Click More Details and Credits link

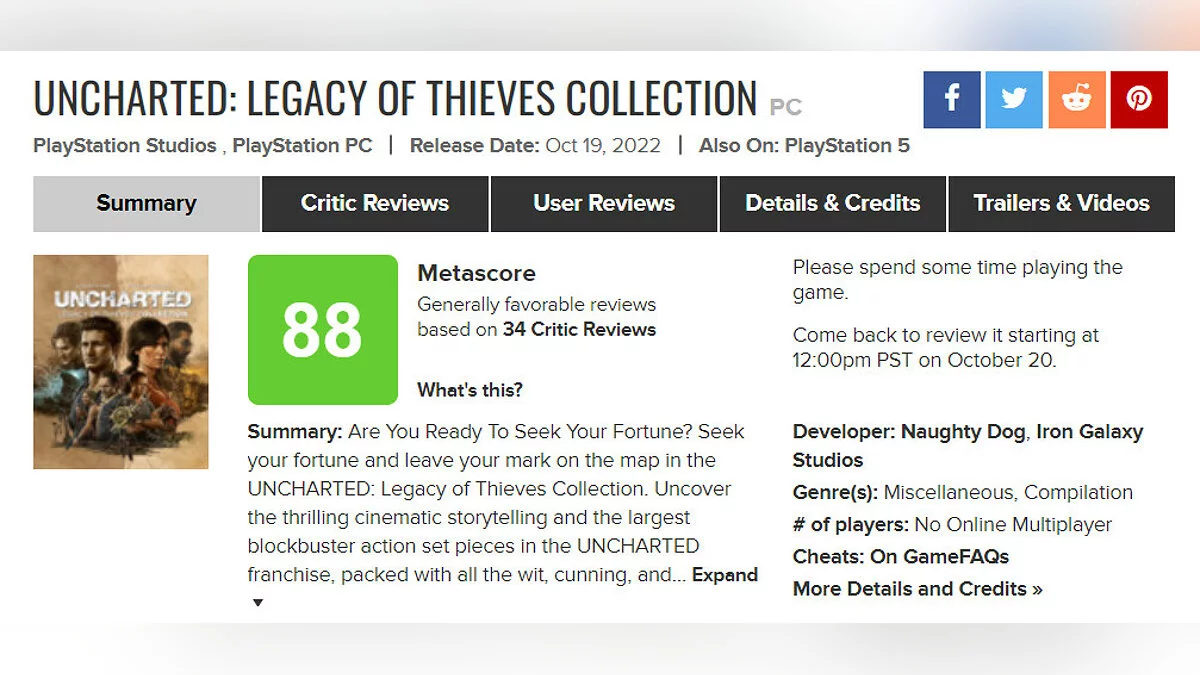(x=917, y=589)
